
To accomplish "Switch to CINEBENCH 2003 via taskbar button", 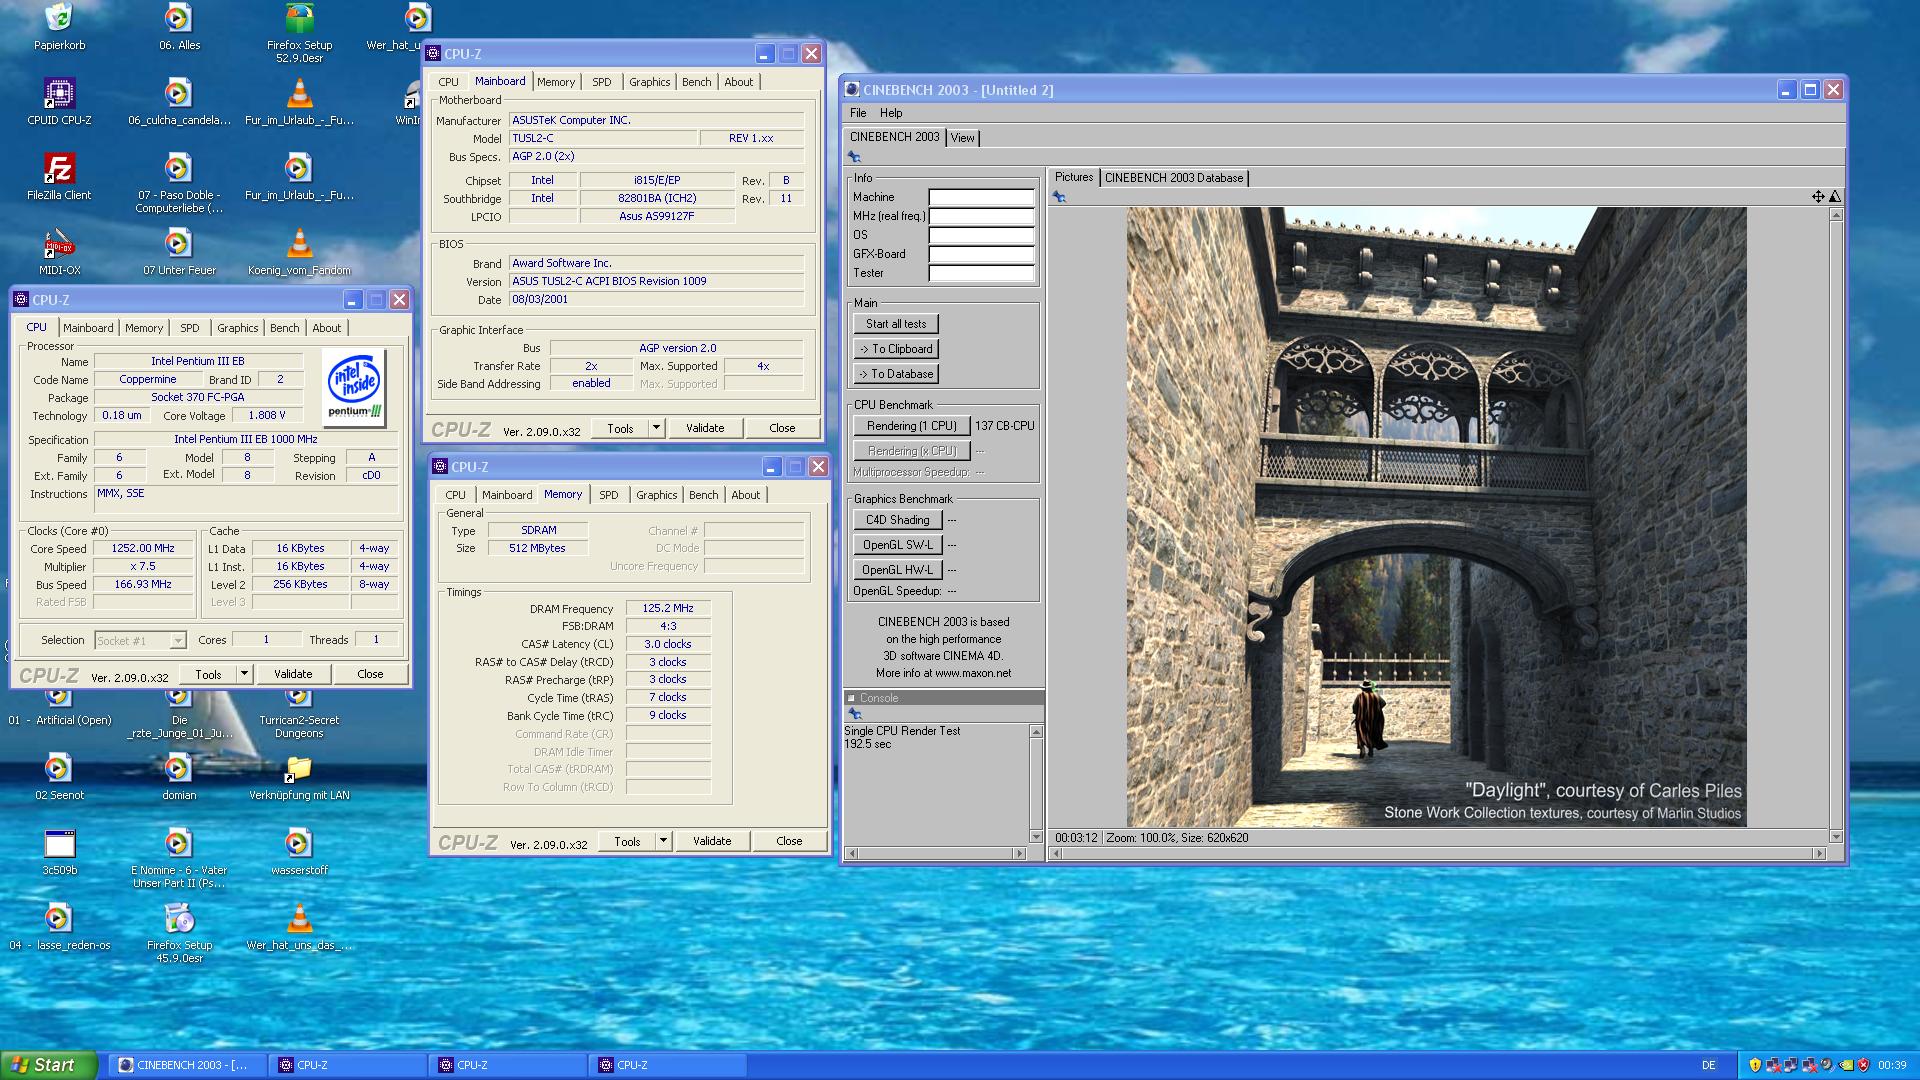I will (x=189, y=1065).
